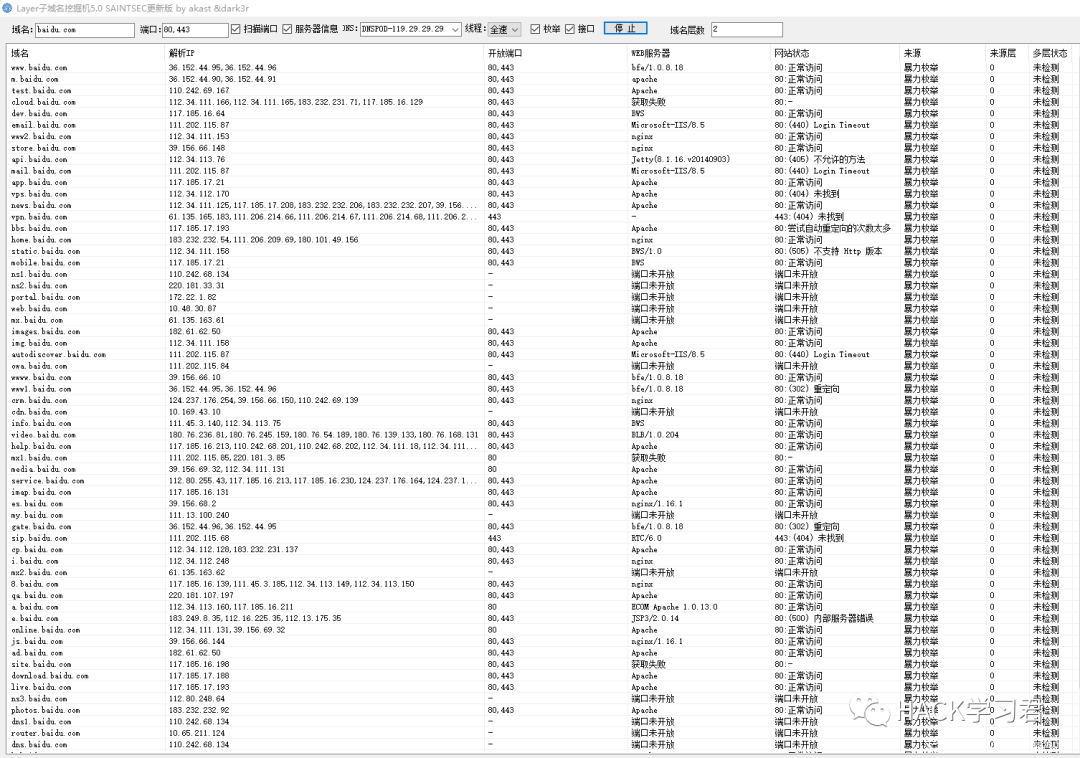
Task: Select the vpn.baidu.com row
Action: pos(540,217)
